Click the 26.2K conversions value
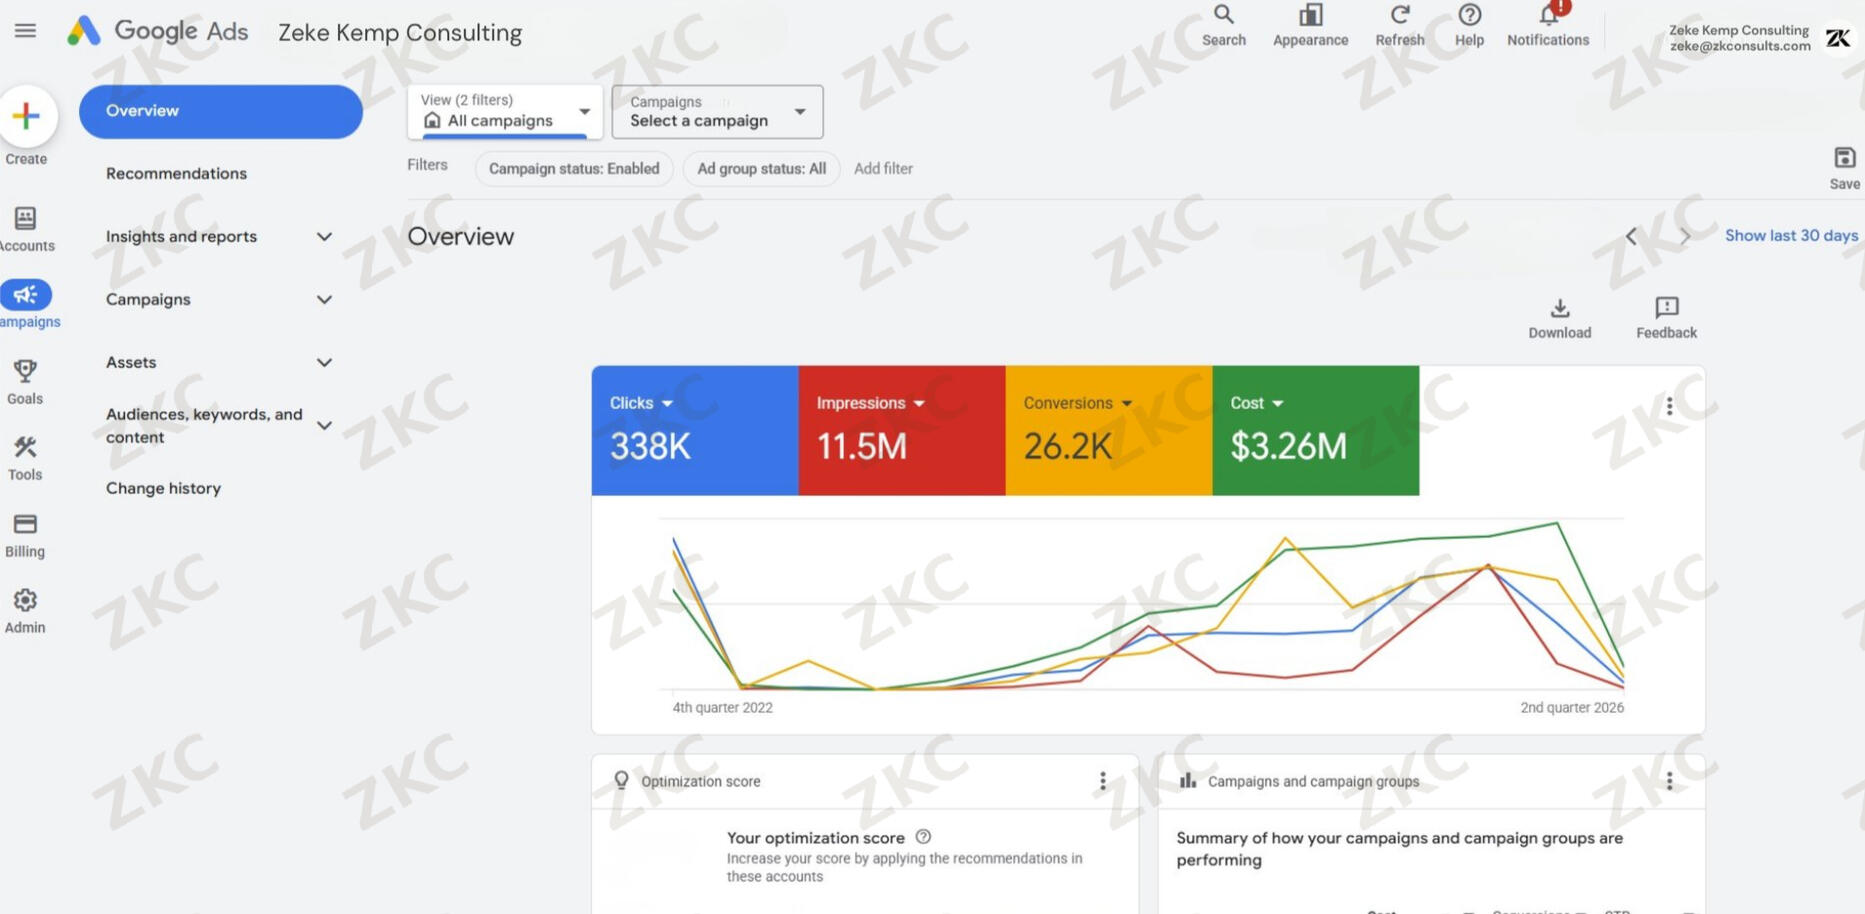This screenshot has height=914, width=1865. coord(1067,446)
